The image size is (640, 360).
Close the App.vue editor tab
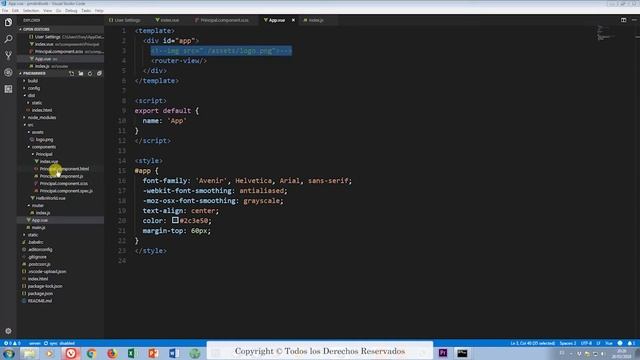(293, 20)
